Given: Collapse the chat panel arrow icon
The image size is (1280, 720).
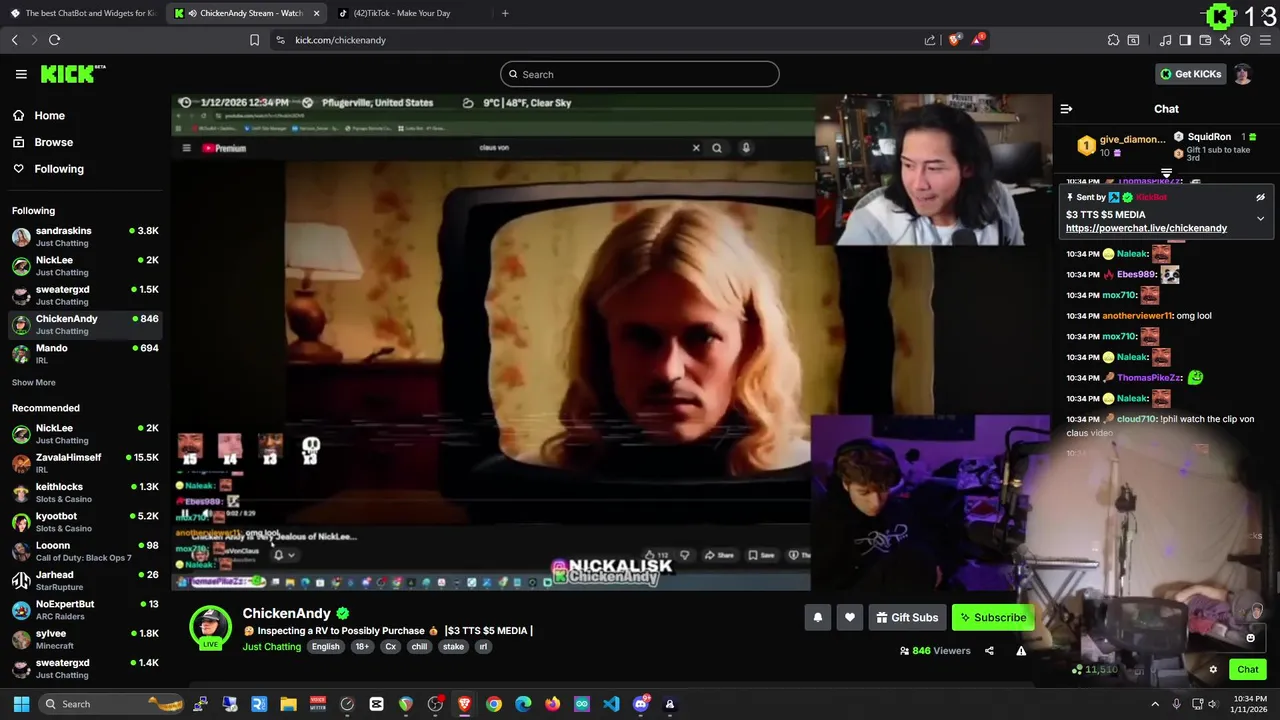Looking at the screenshot, I should [1066, 109].
